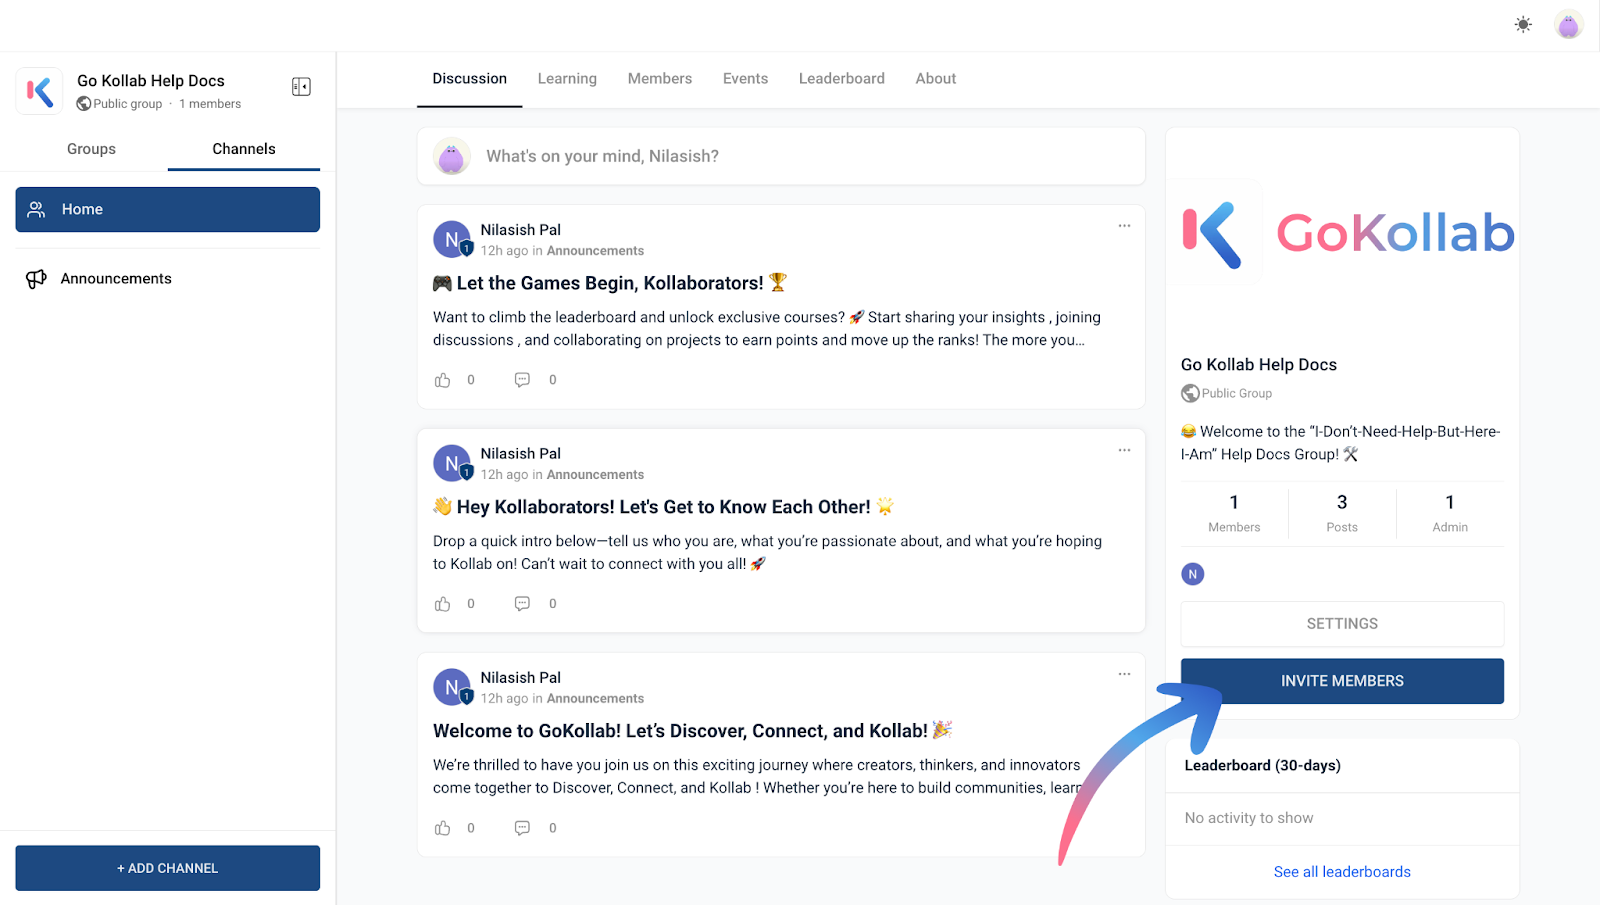Click Announcements link on Hey Kollaborators post
The width and height of the screenshot is (1600, 905).
[595, 475]
